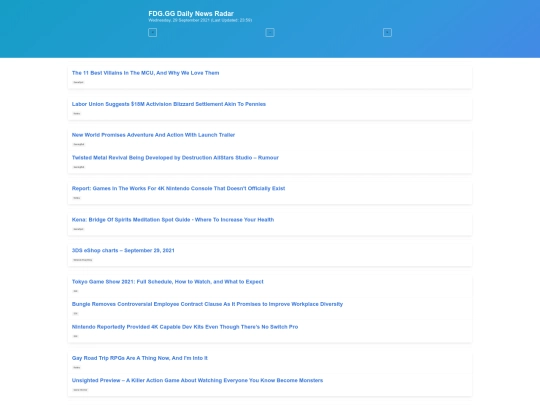Click source tag under the 3DS eShop charts headline
This screenshot has width=540, height=405.
pos(83,260)
